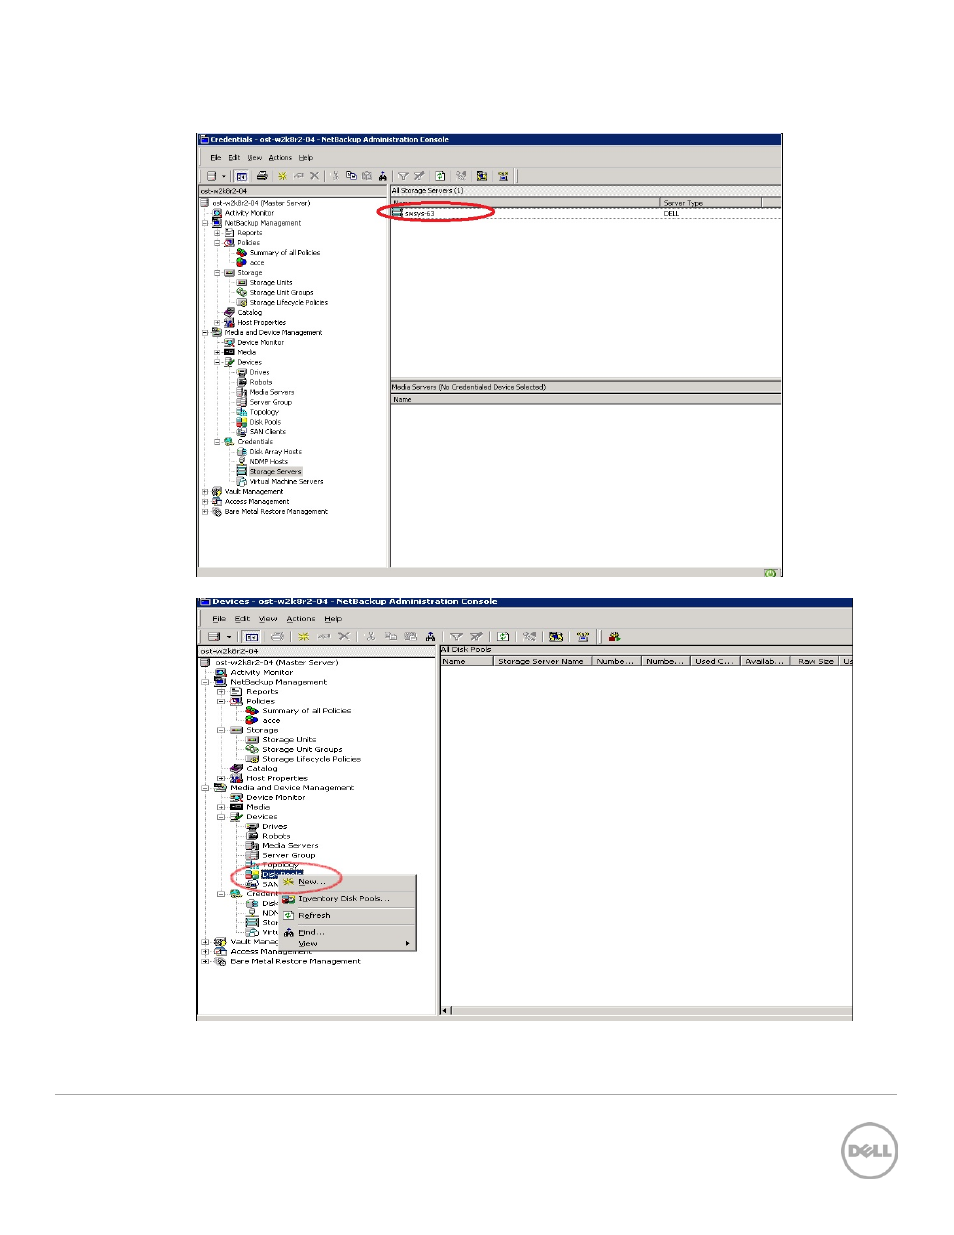Click the binoculars Find icon in Devices toolbar
This screenshot has height=1235, width=954.
pos(430,636)
